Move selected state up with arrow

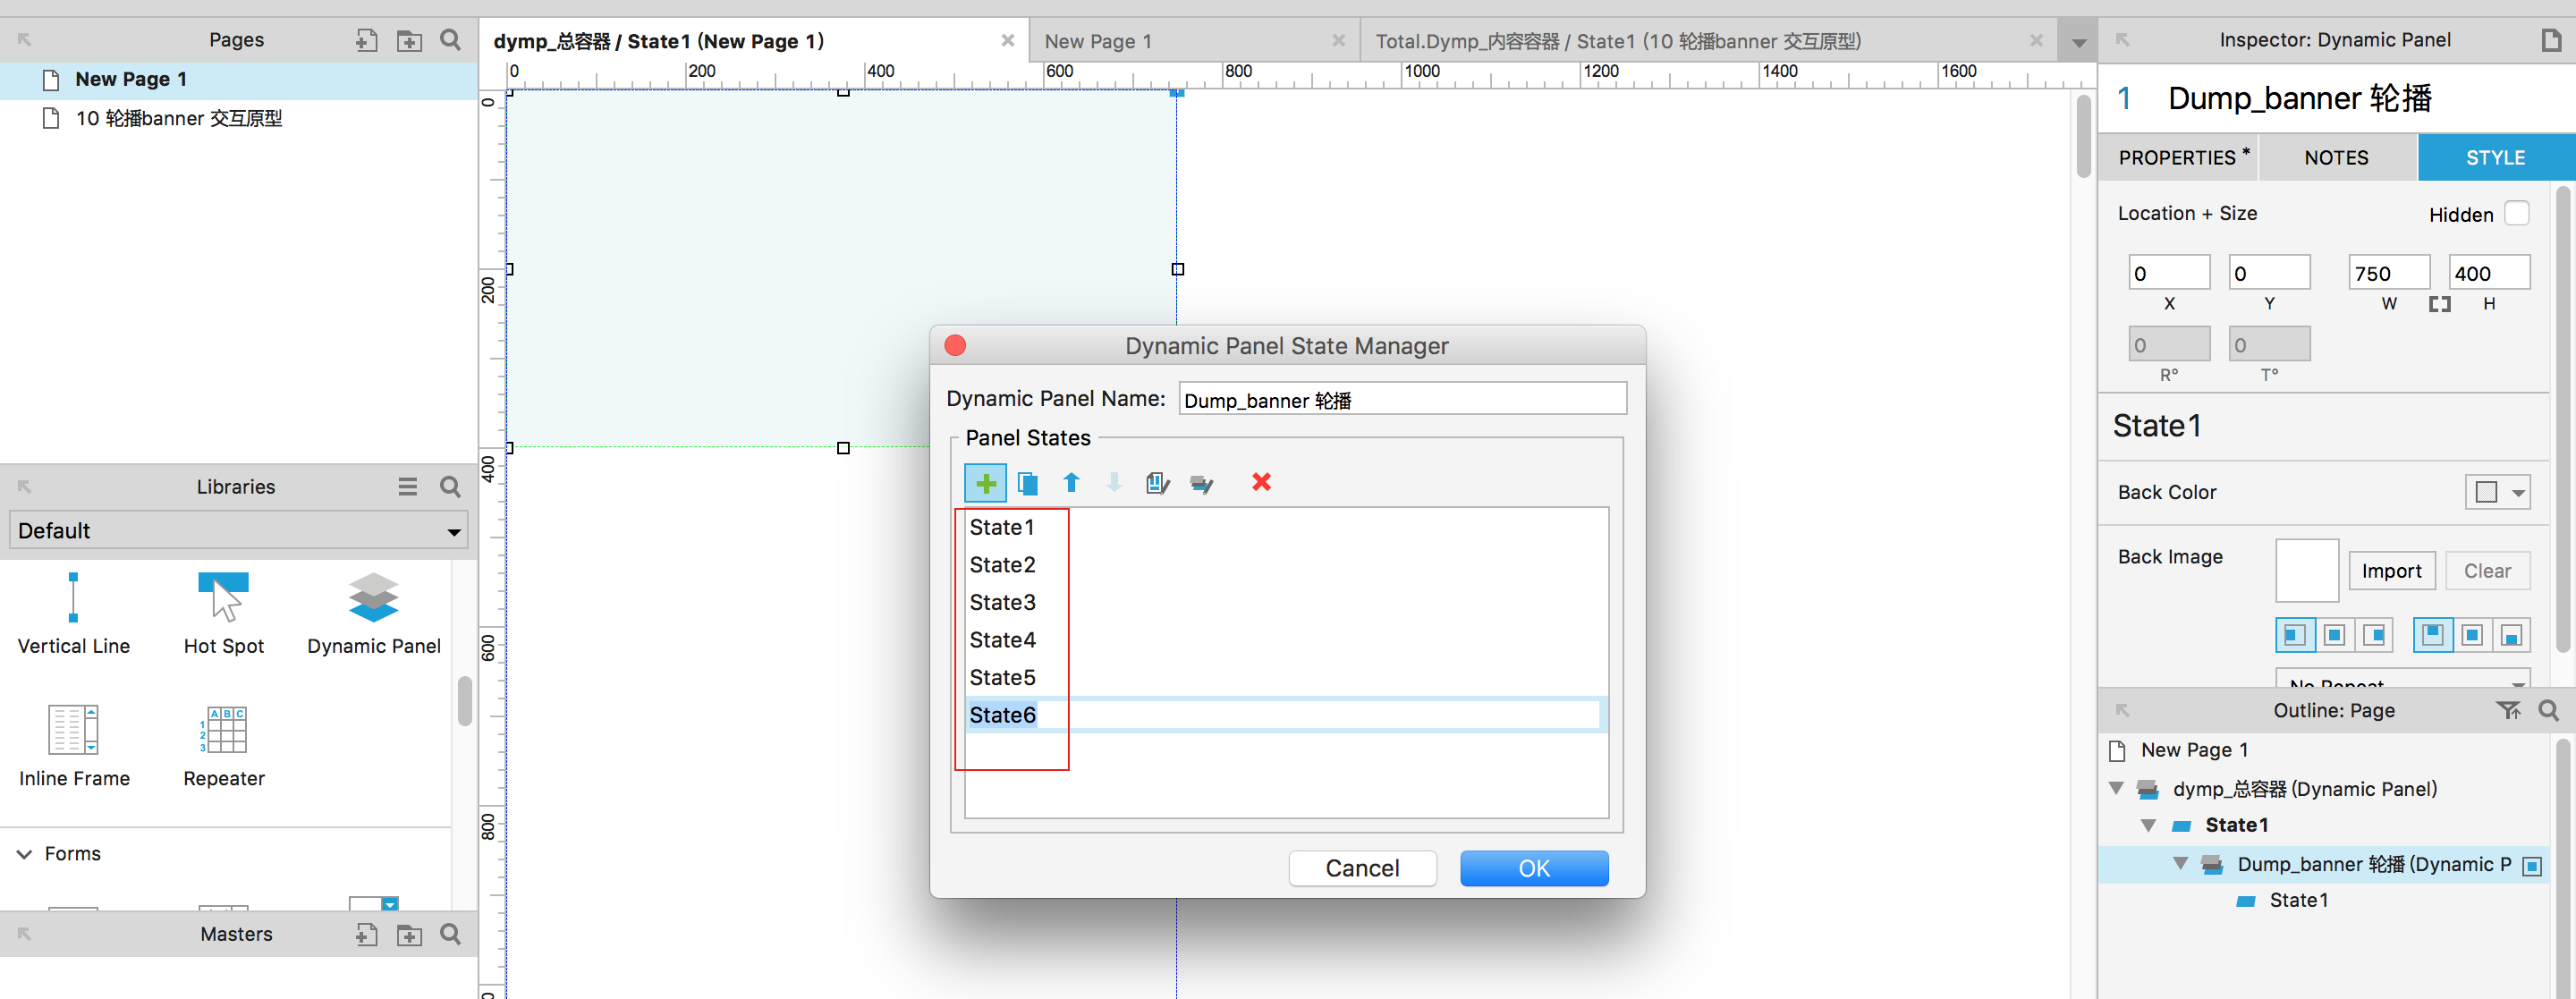point(1071,483)
